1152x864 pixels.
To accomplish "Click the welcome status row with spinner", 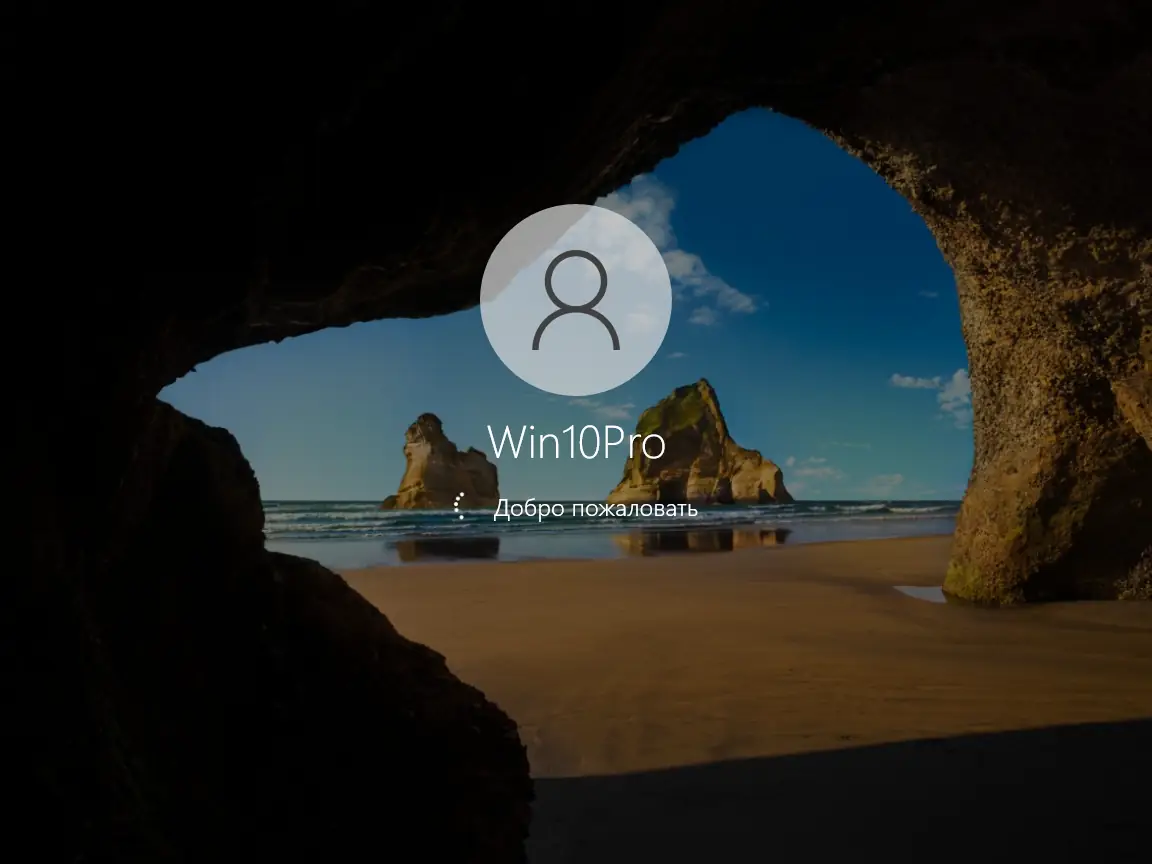I will click(578, 507).
